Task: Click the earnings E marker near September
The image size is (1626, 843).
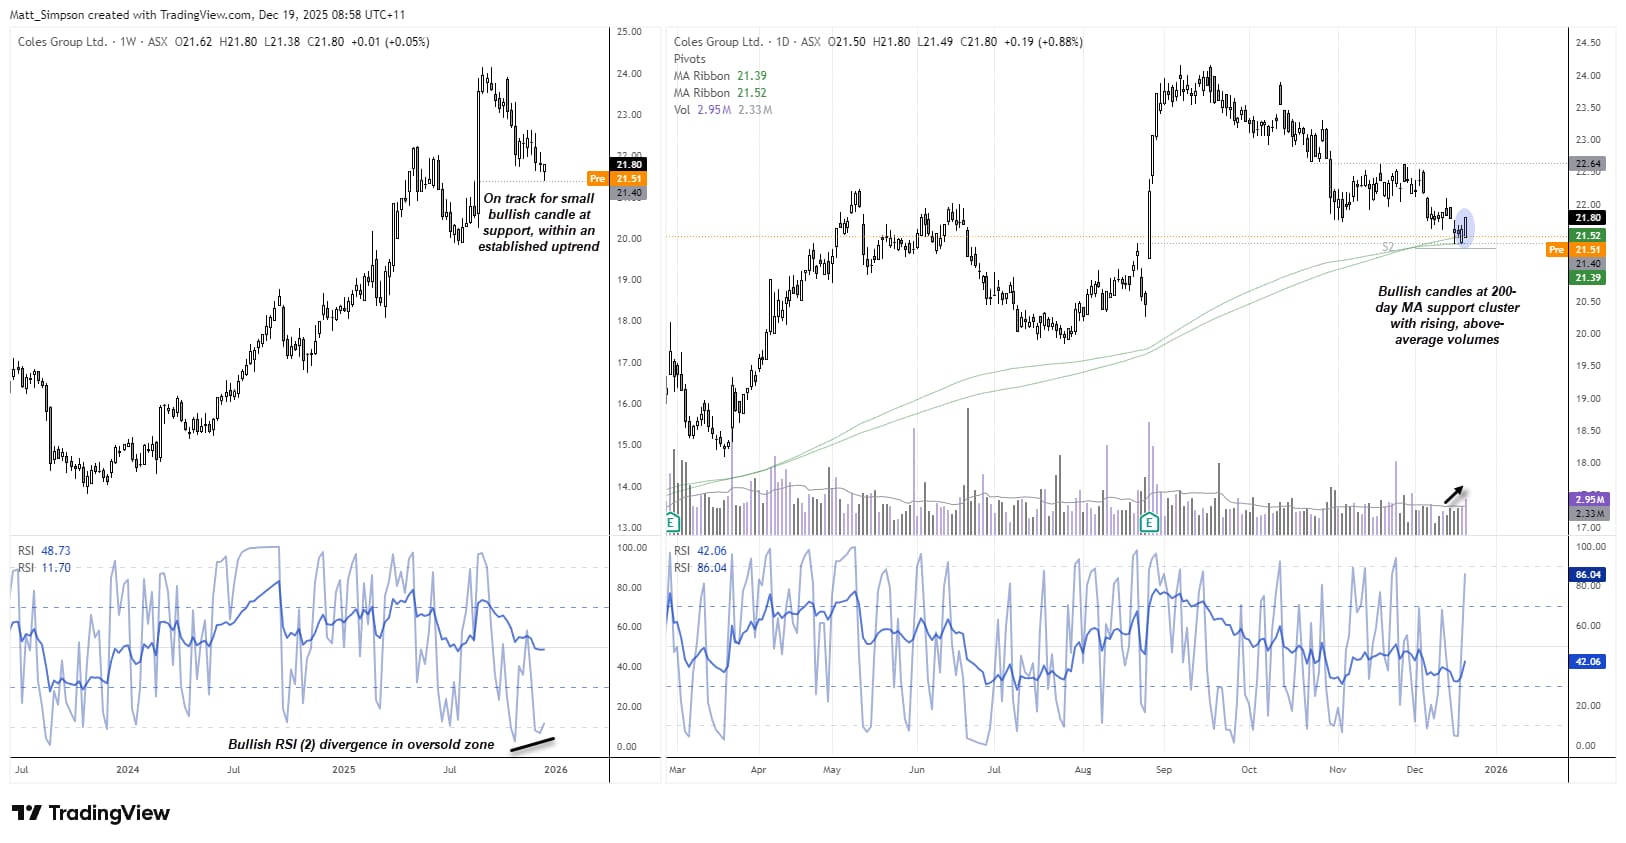Action: (1149, 522)
